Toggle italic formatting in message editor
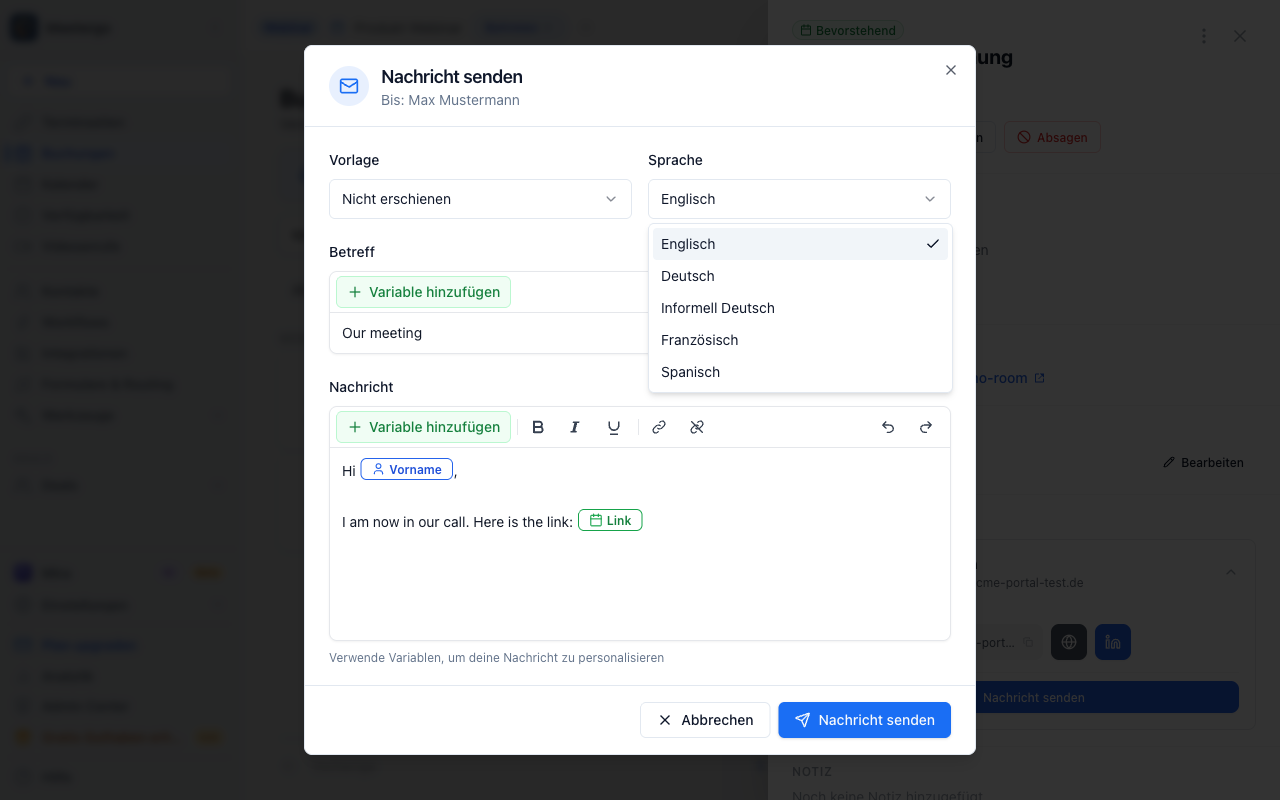 [x=575, y=427]
